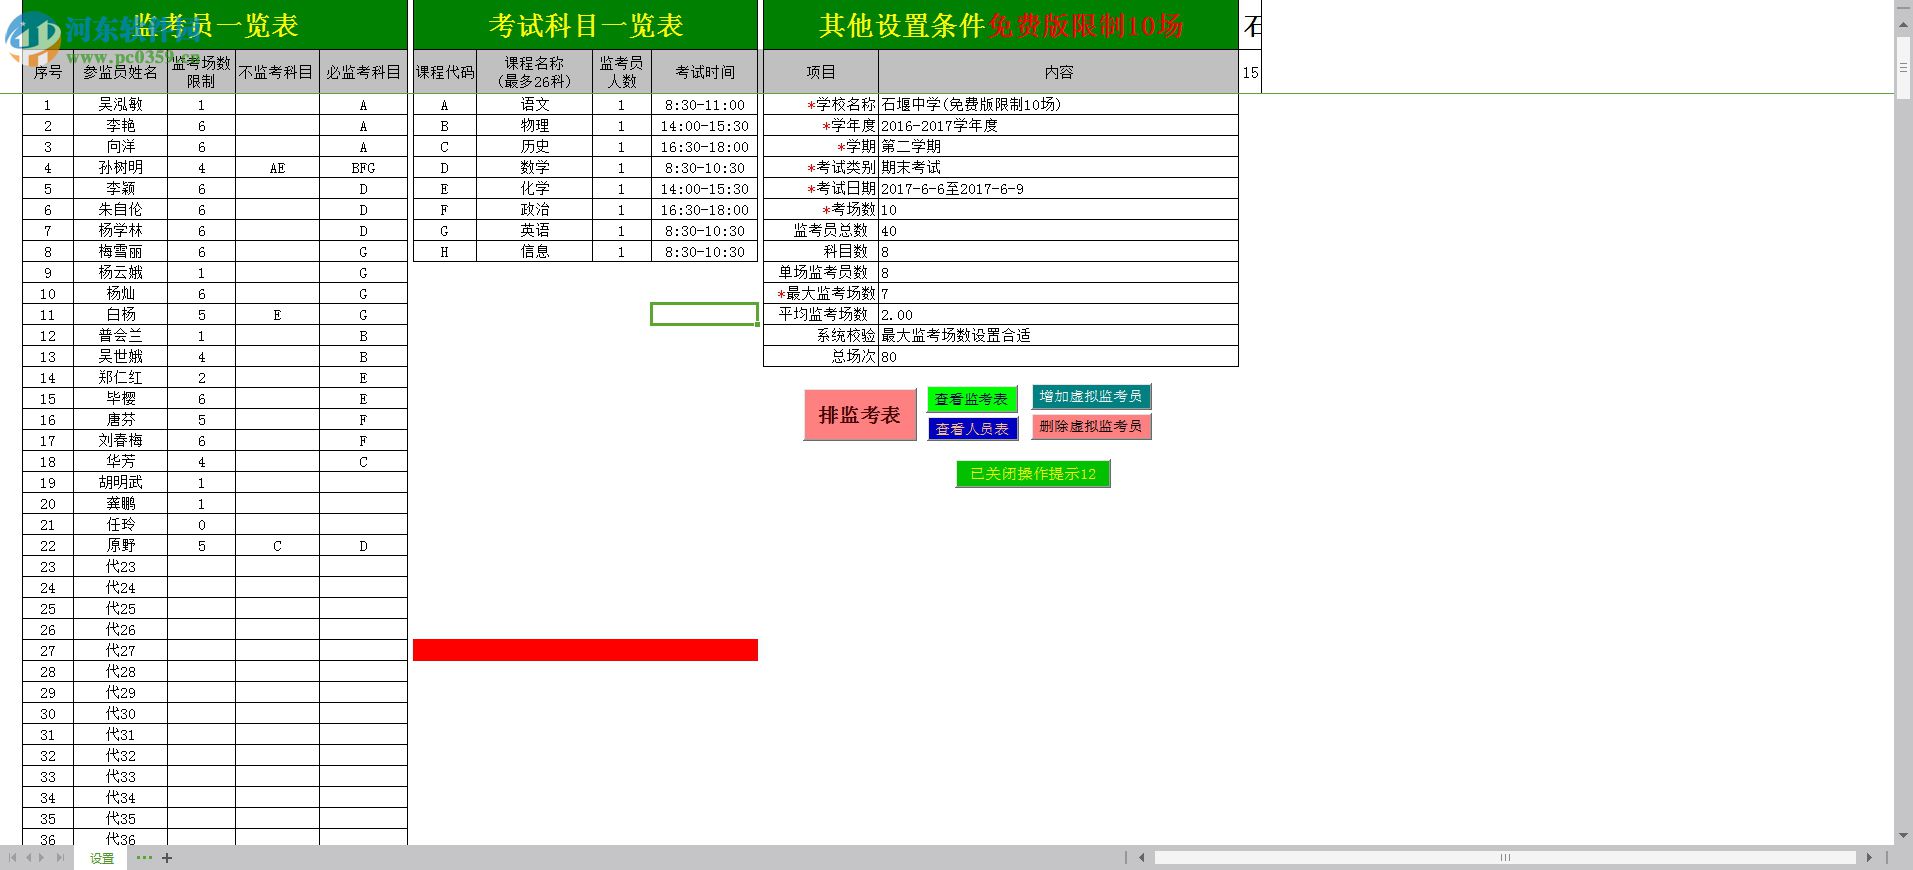Select the 物理 course cell
Screen dimensions: 1913x870
click(x=534, y=125)
